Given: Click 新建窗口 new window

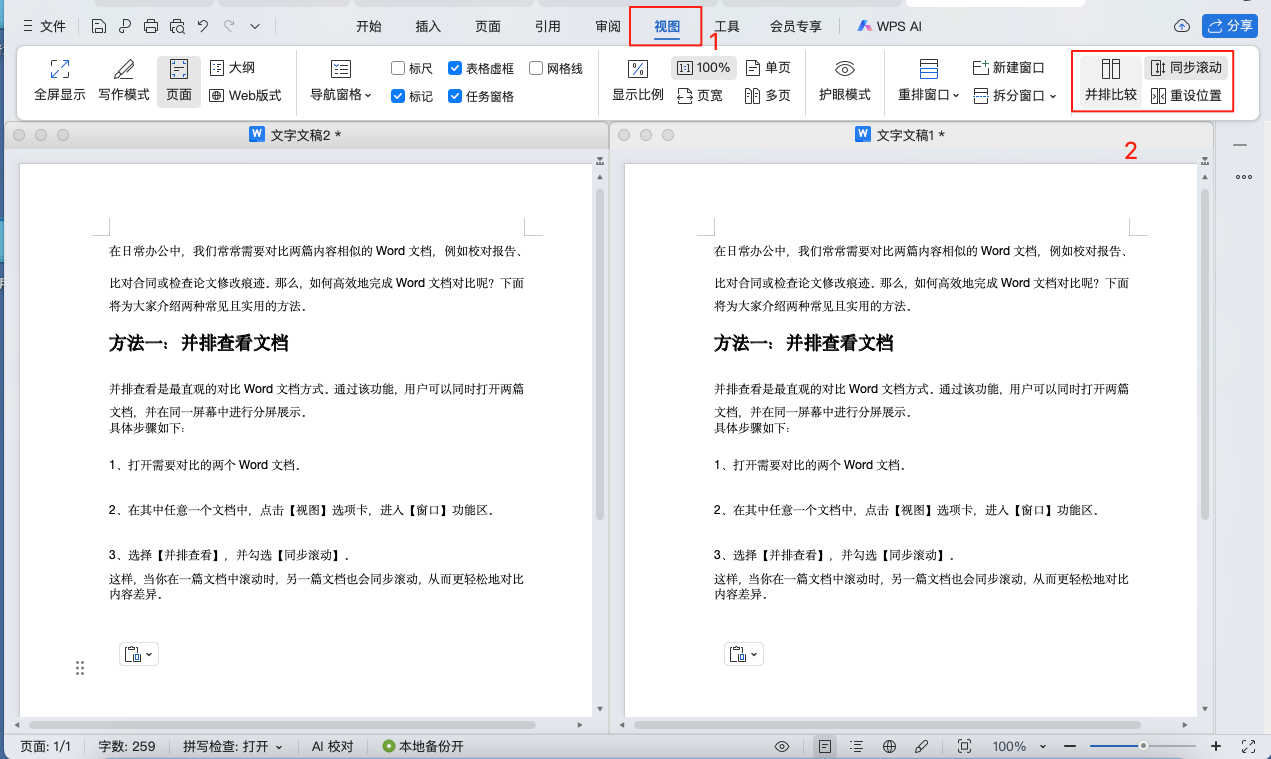Looking at the screenshot, I should (x=1008, y=68).
